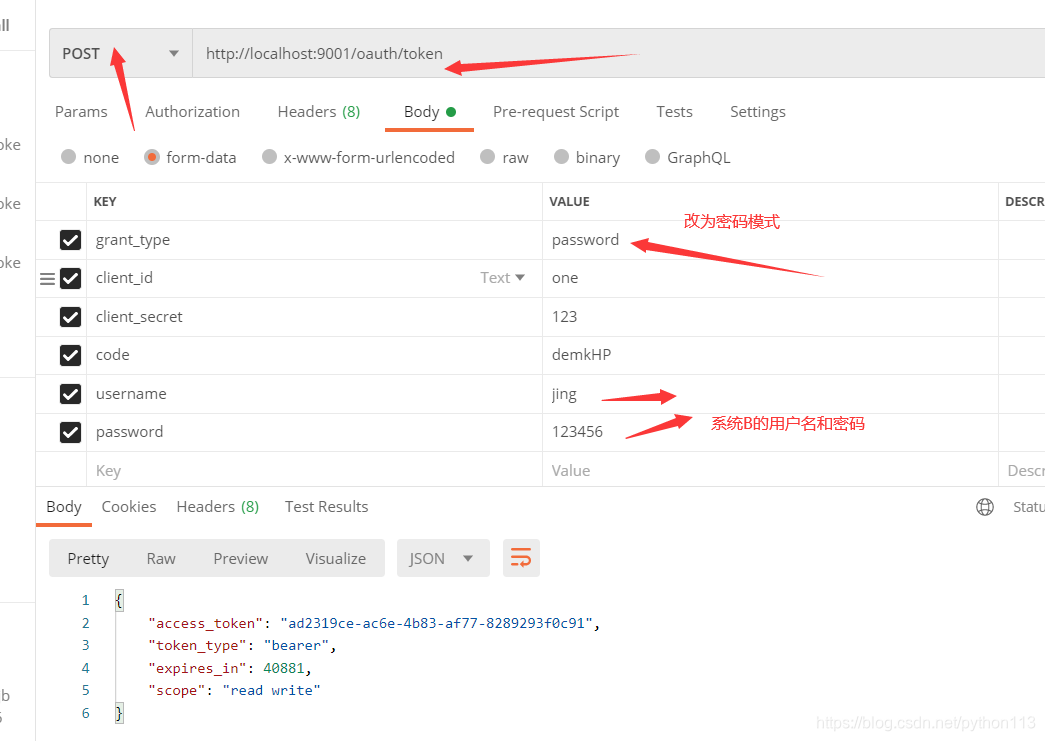Click the access_token value in response
Screen dimensions: 1045x741
click(x=437, y=624)
